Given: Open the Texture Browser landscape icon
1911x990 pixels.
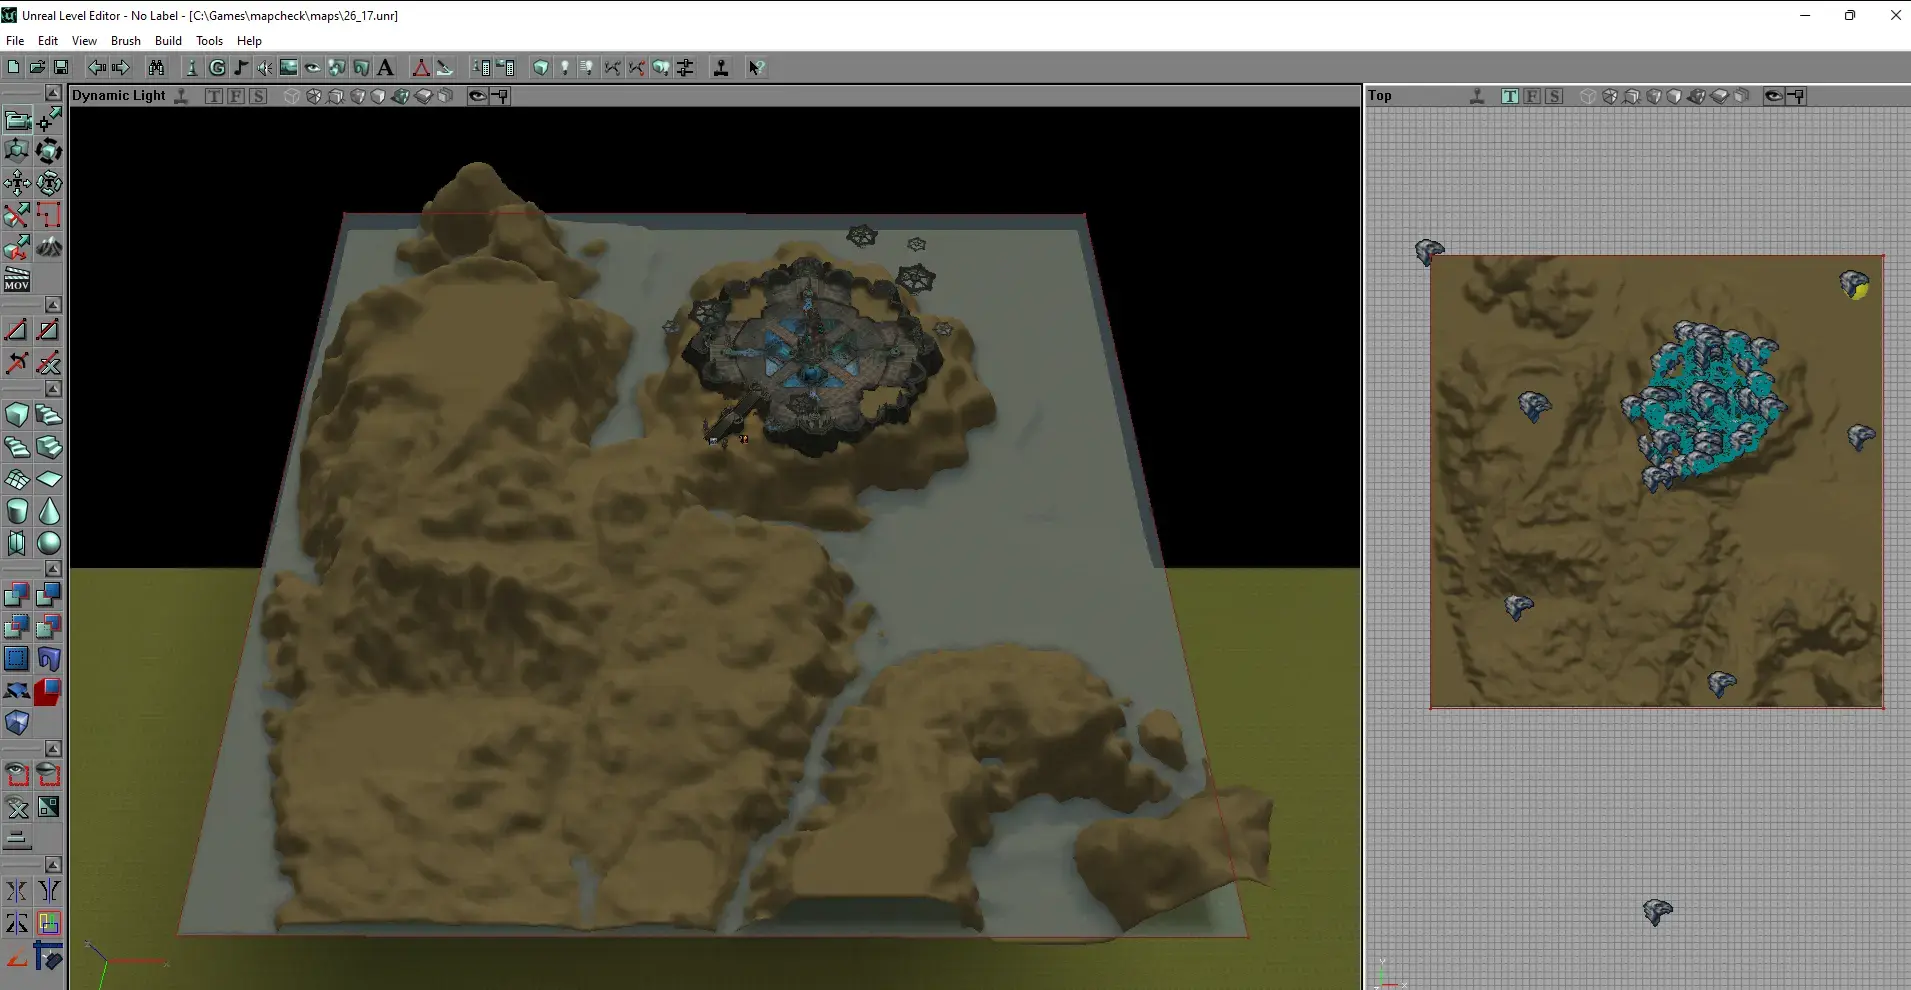Looking at the screenshot, I should click(x=289, y=68).
